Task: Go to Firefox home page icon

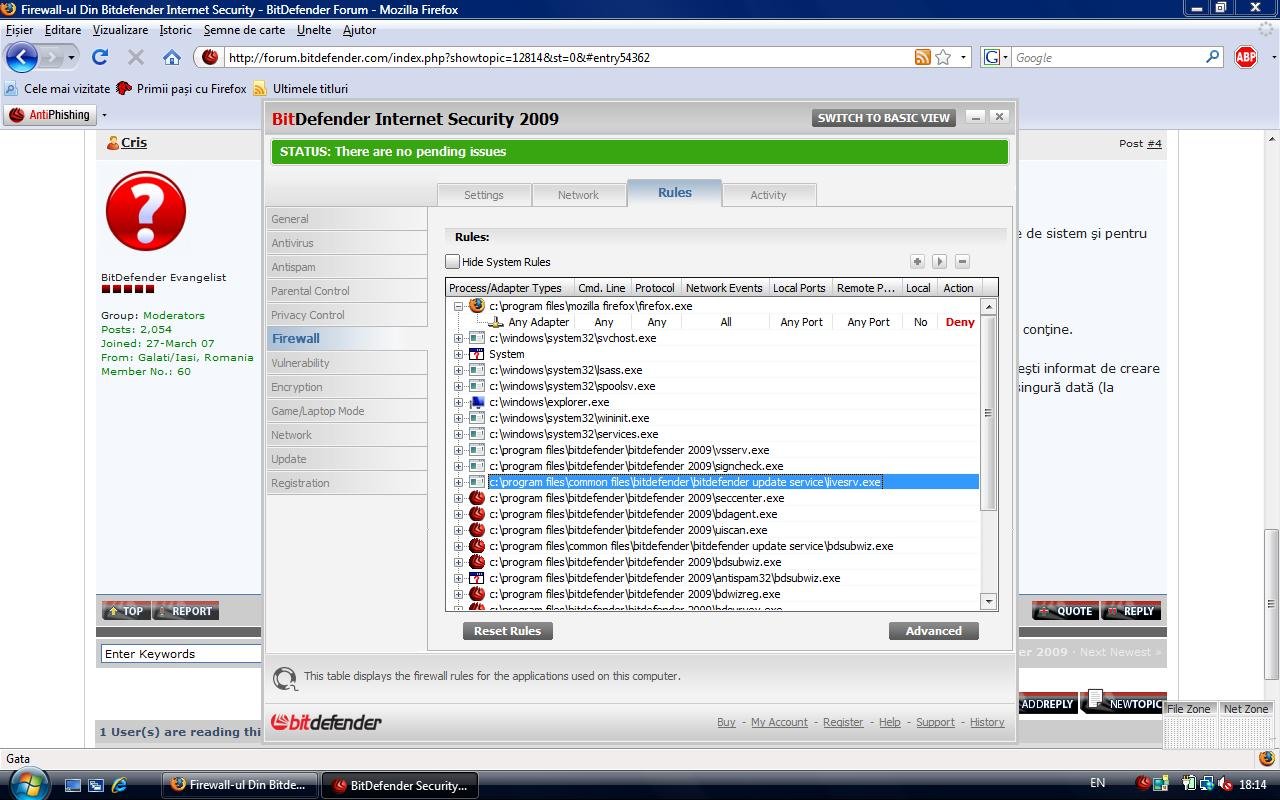Action: 172,57
